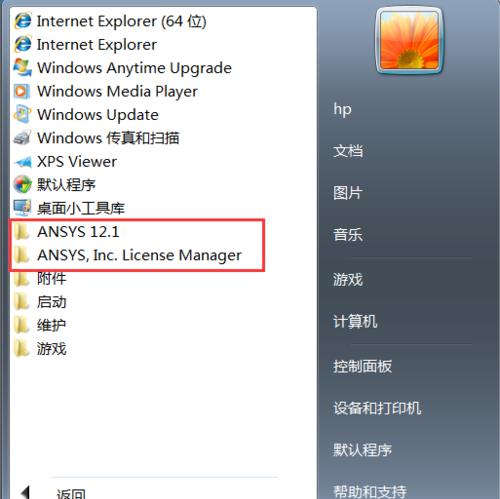Open Internet Explorer (64 位) label
The width and height of the screenshot is (500, 499).
pyautogui.click(x=122, y=21)
